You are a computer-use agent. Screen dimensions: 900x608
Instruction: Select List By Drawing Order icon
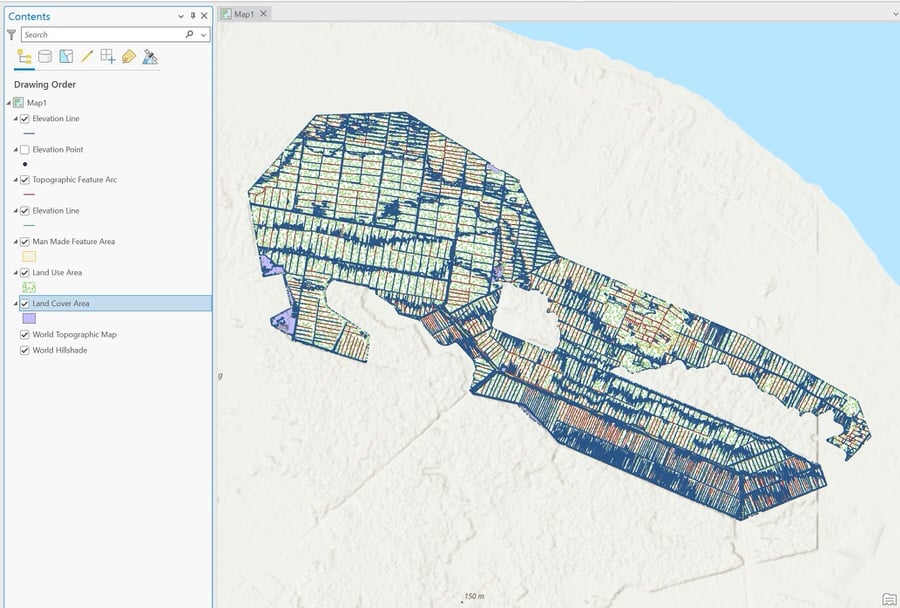[24, 57]
